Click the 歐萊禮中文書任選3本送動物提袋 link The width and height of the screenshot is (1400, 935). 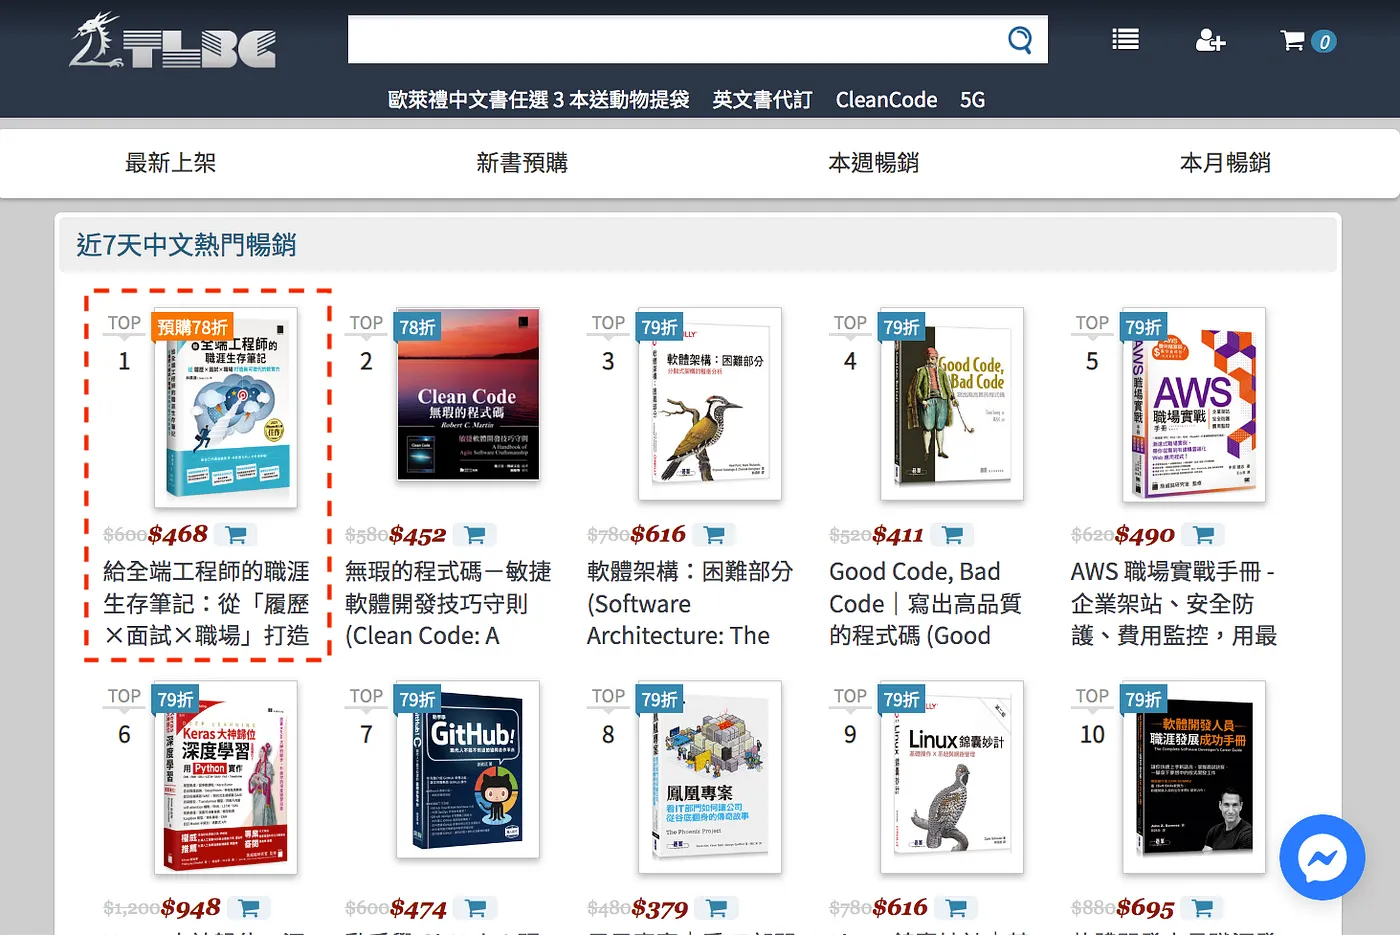(x=539, y=100)
